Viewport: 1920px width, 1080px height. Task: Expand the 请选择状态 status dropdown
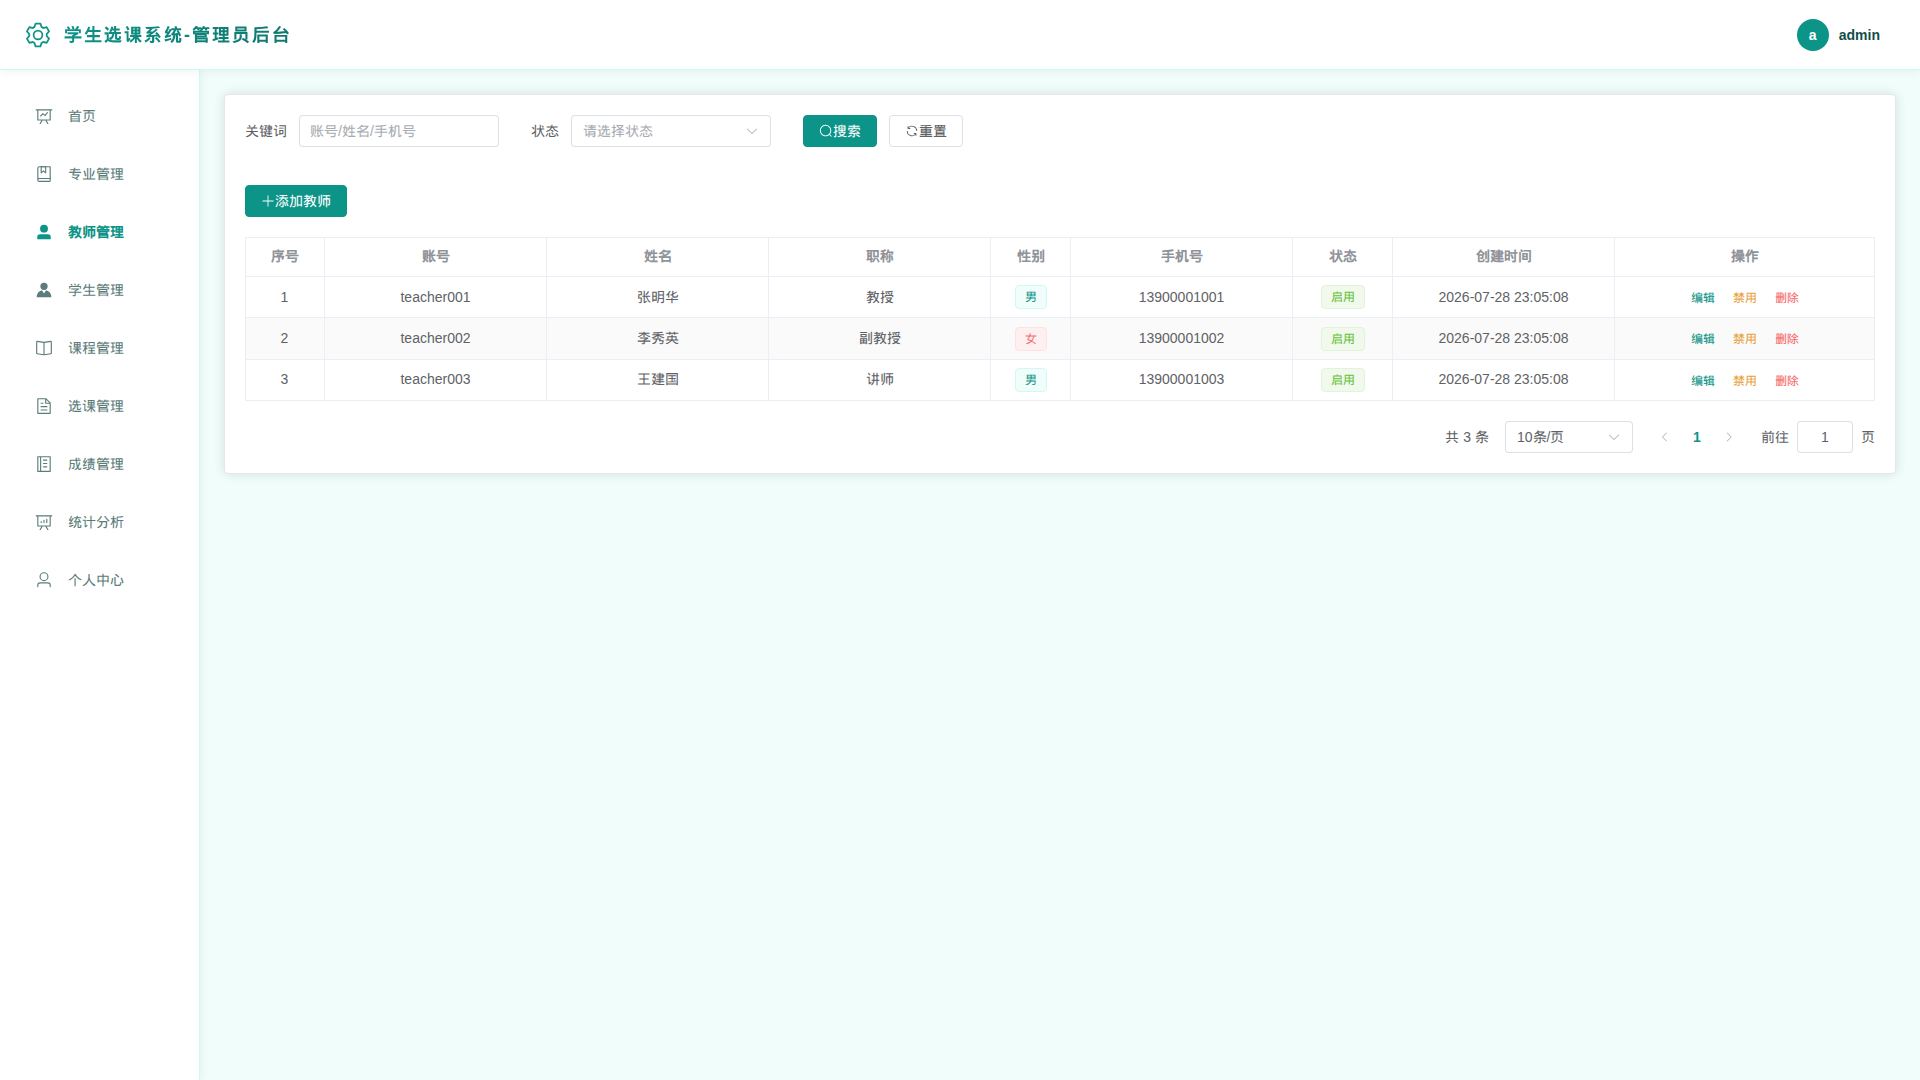click(x=670, y=131)
